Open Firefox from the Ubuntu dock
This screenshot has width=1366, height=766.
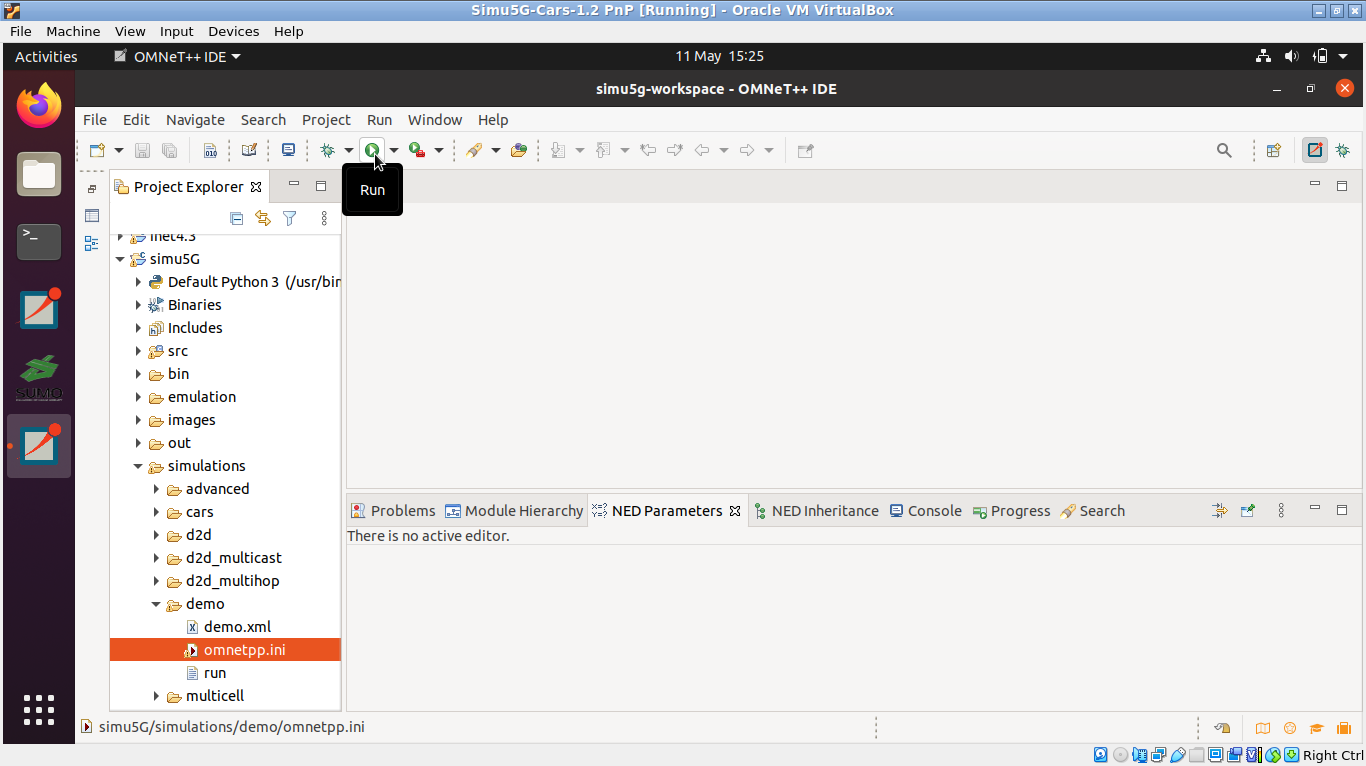(39, 106)
